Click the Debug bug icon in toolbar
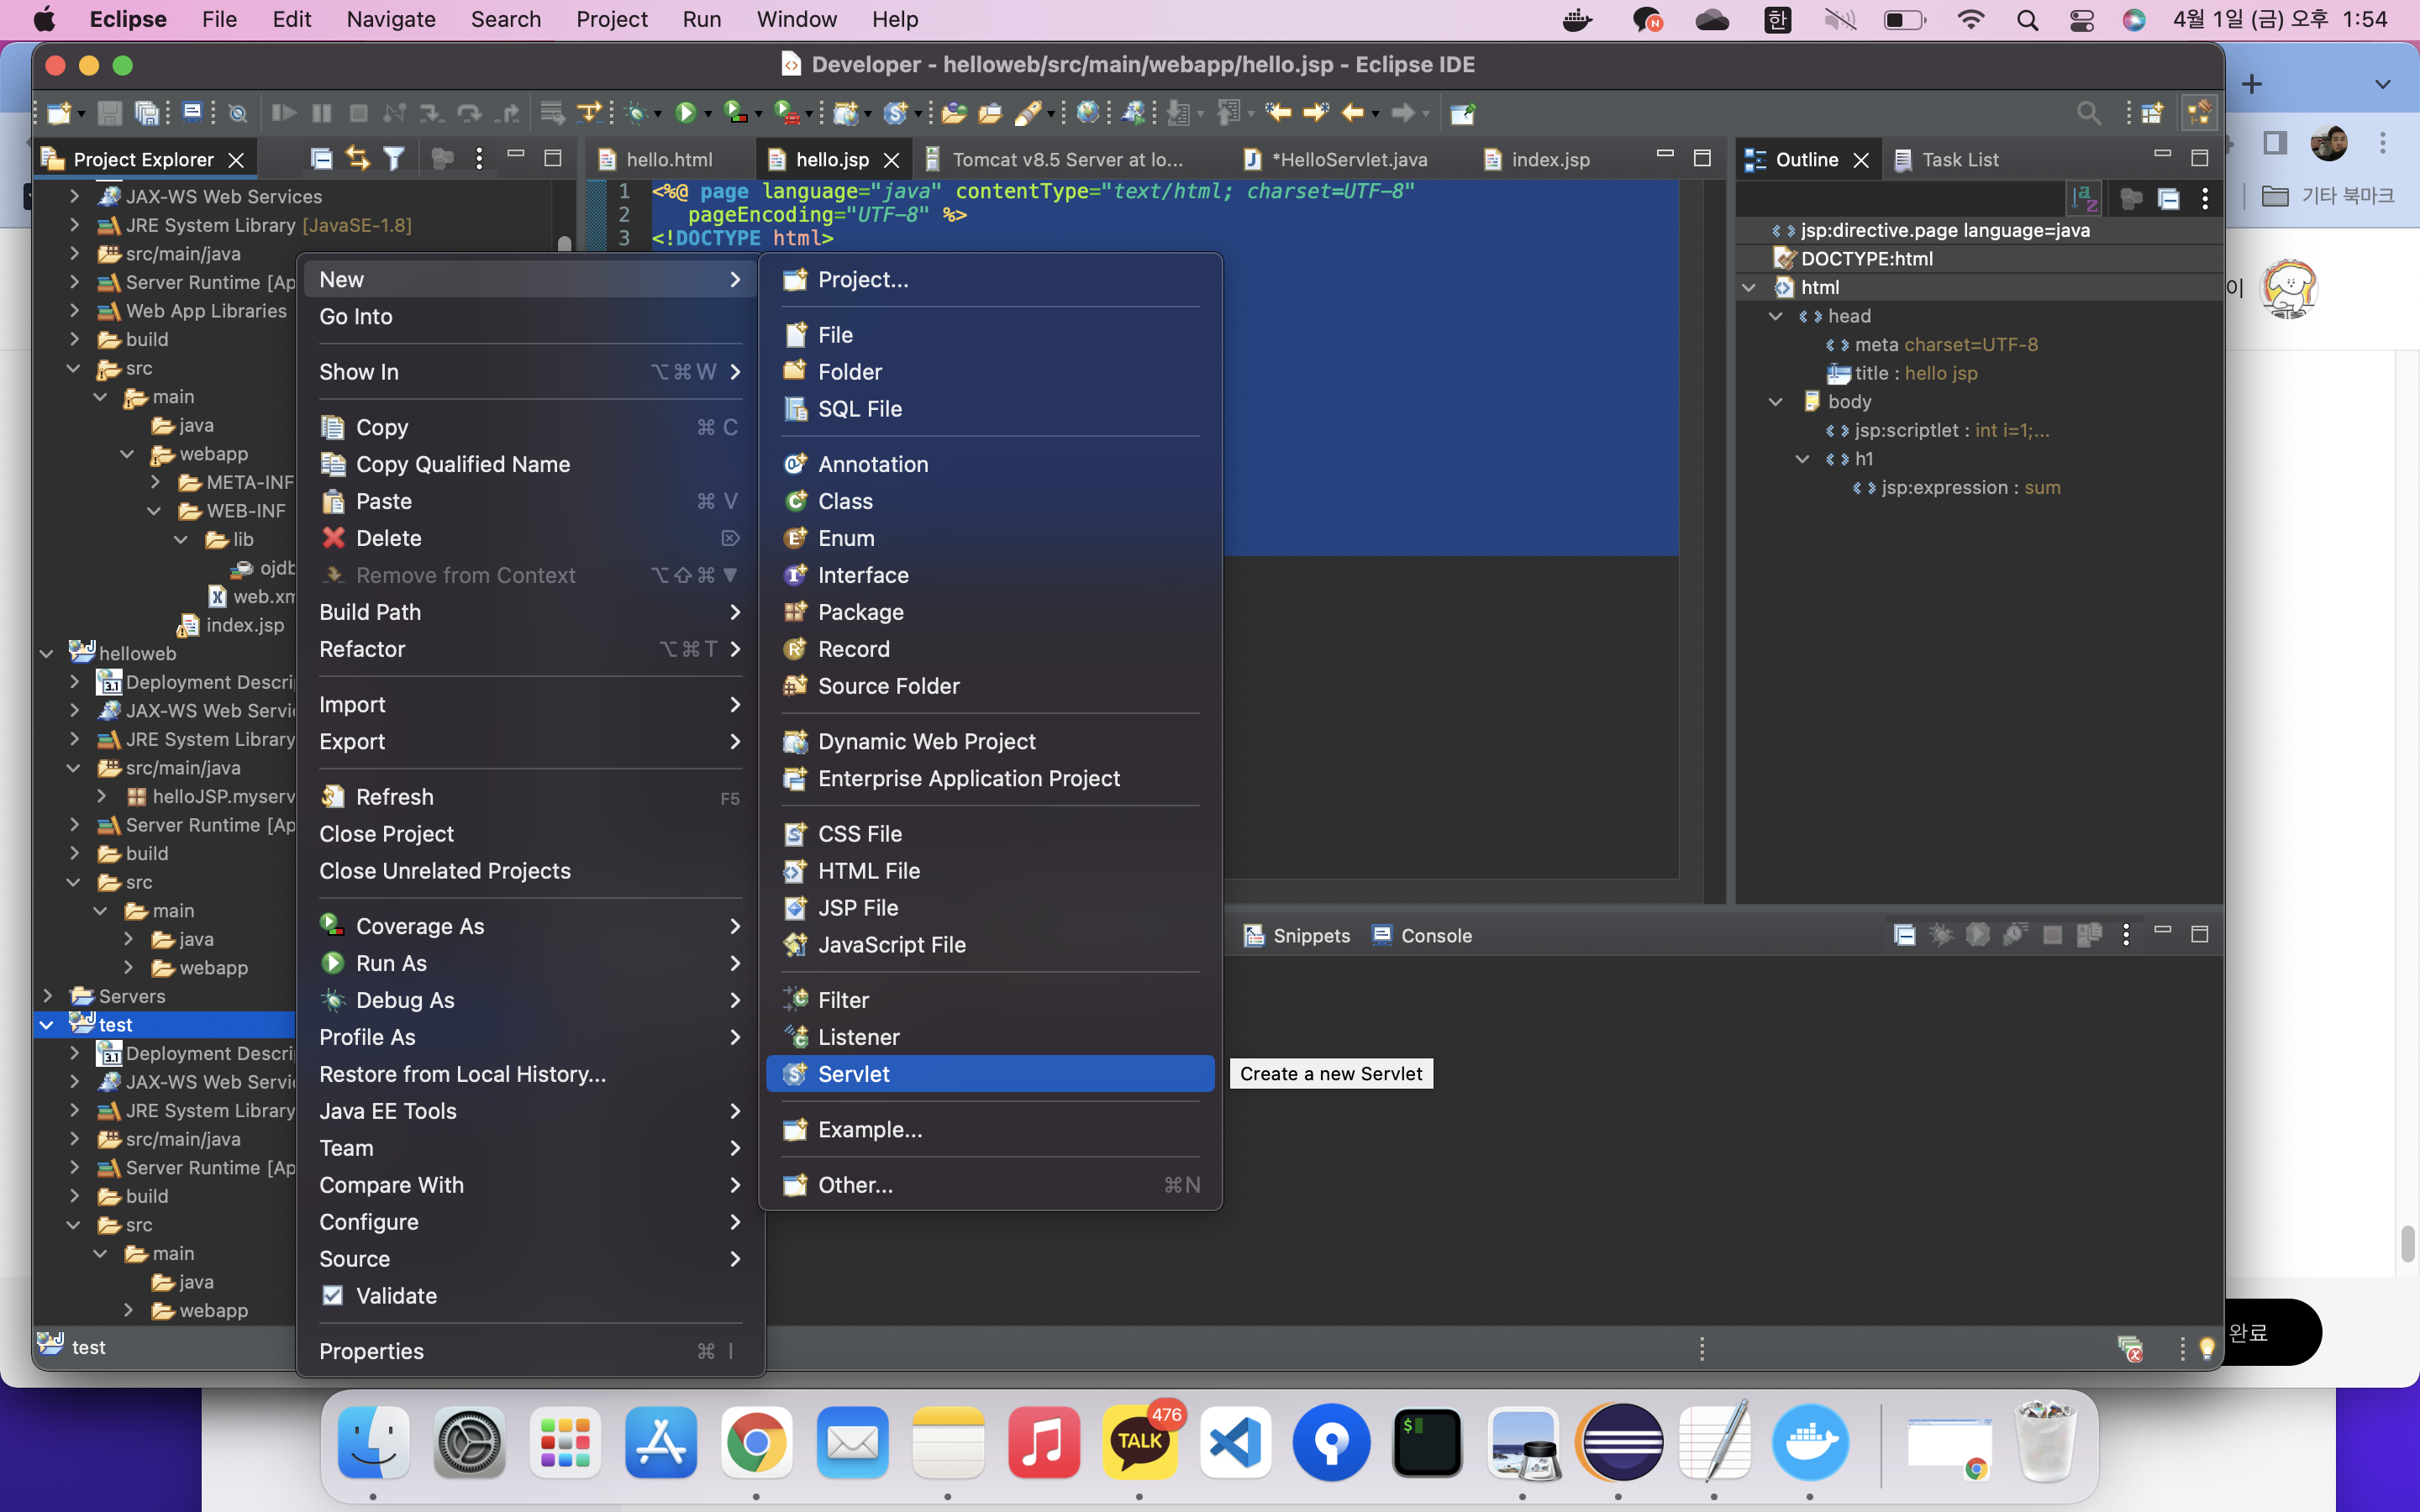Screen dimensions: 2420x1512 [635, 113]
